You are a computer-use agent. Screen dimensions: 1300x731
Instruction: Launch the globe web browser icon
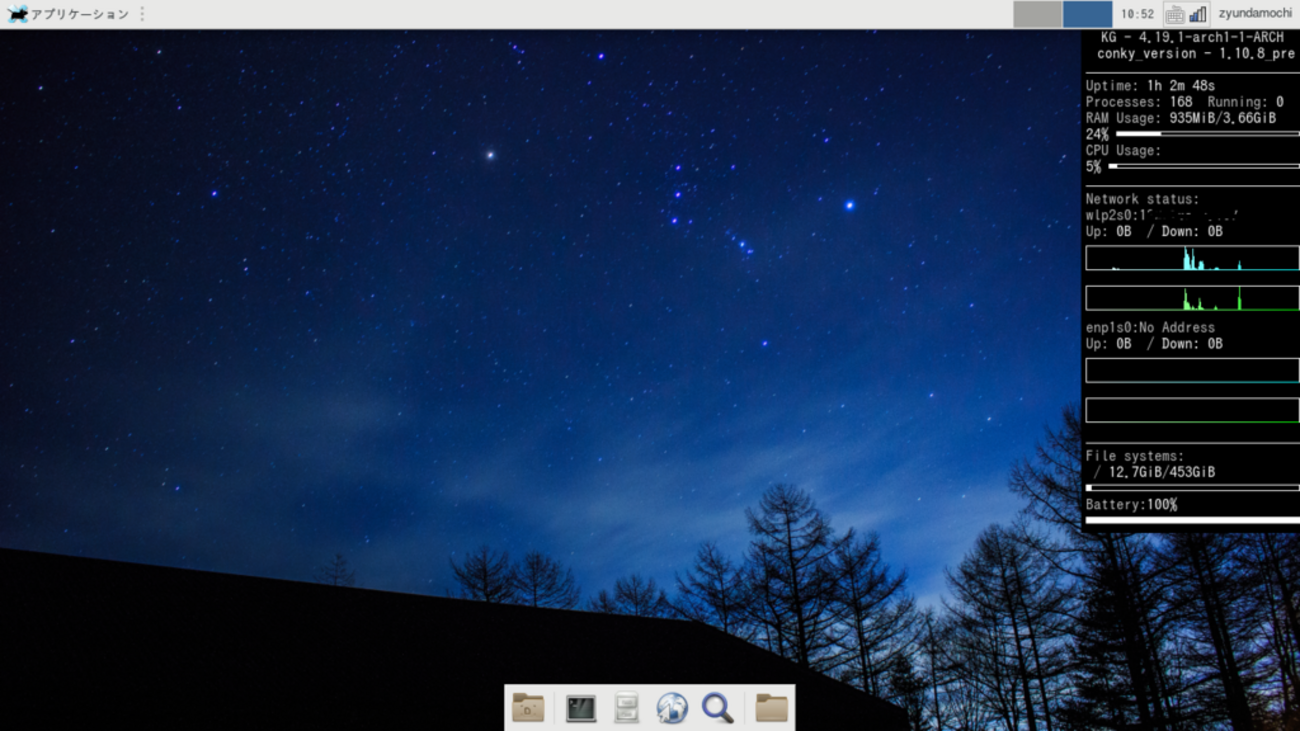click(x=672, y=708)
